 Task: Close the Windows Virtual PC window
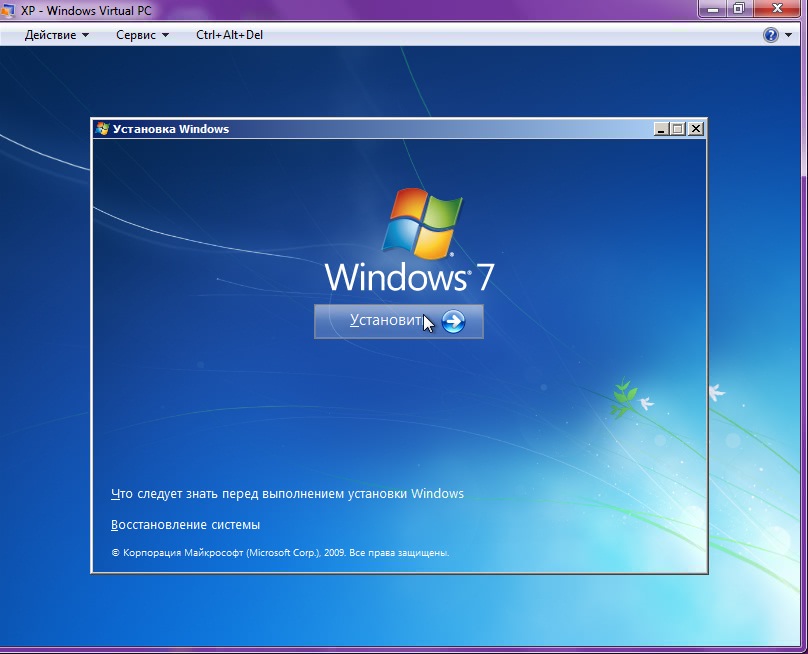point(778,9)
